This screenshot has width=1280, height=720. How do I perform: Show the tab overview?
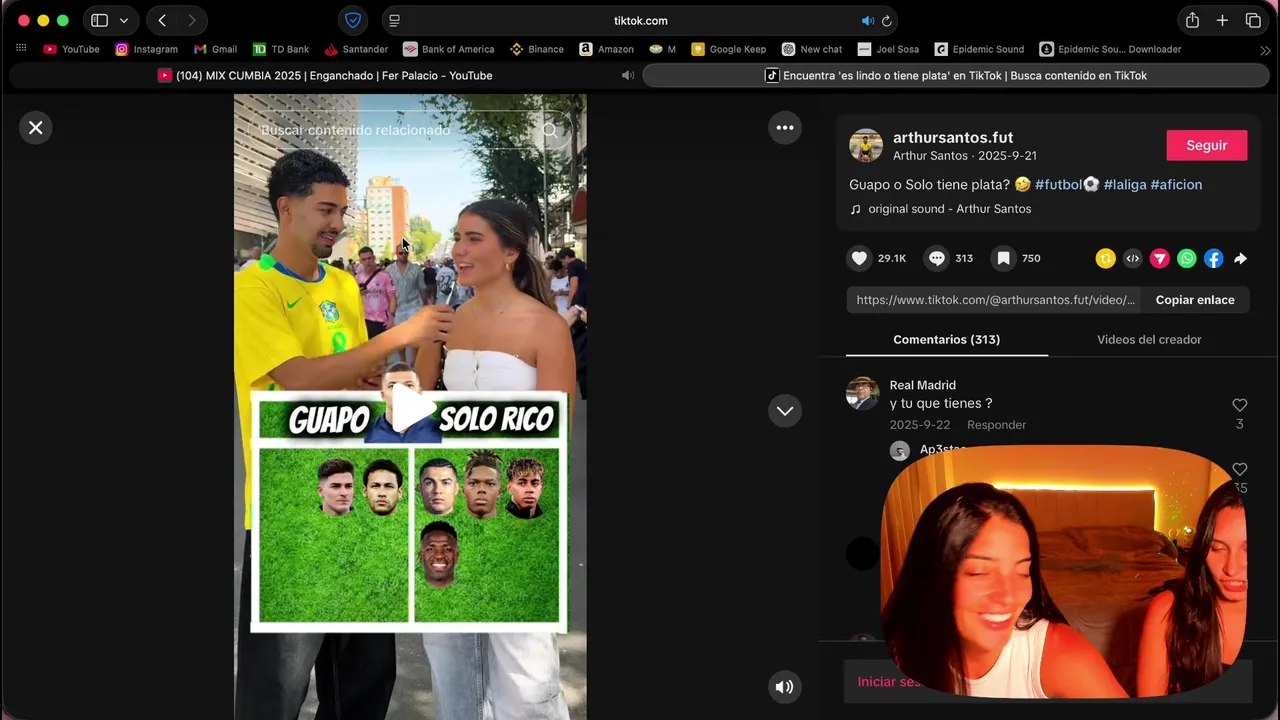tap(1253, 20)
